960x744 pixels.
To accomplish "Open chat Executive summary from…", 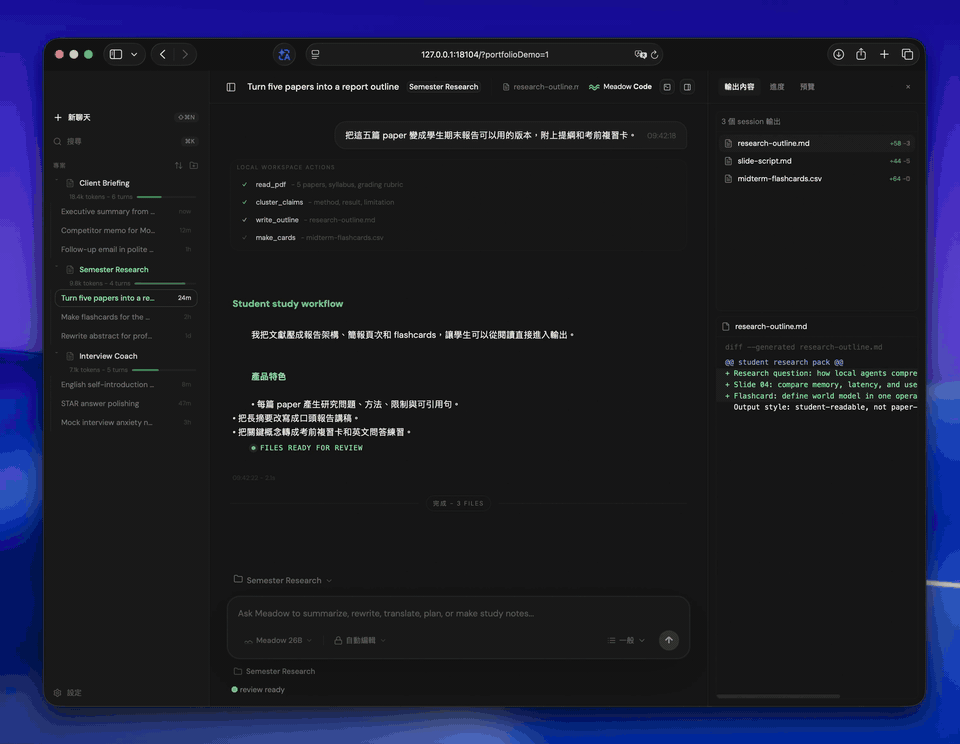I will [126, 212].
